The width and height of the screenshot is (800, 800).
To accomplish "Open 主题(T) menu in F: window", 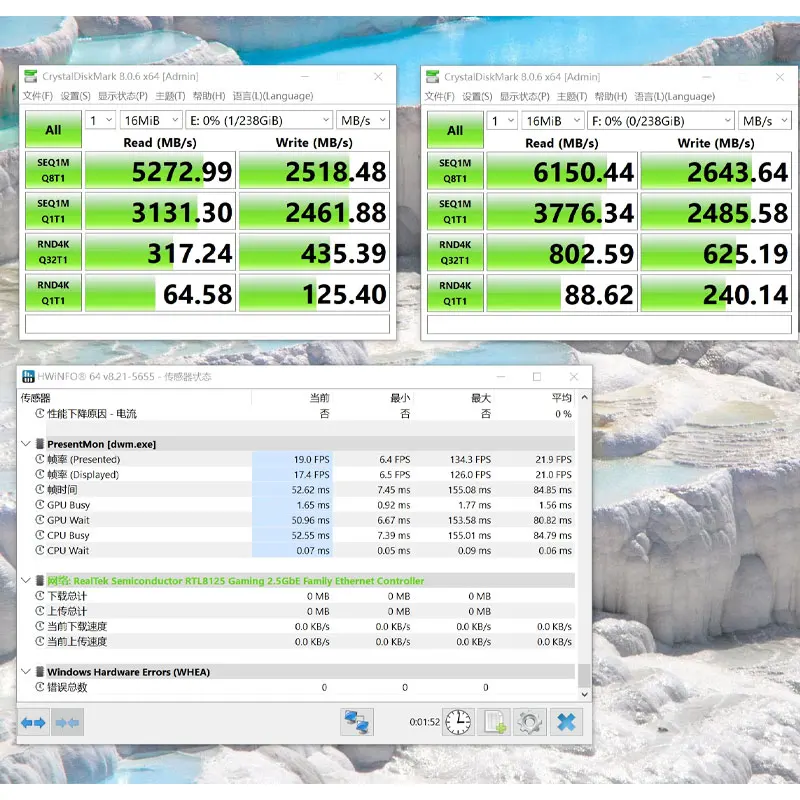I will (x=572, y=96).
